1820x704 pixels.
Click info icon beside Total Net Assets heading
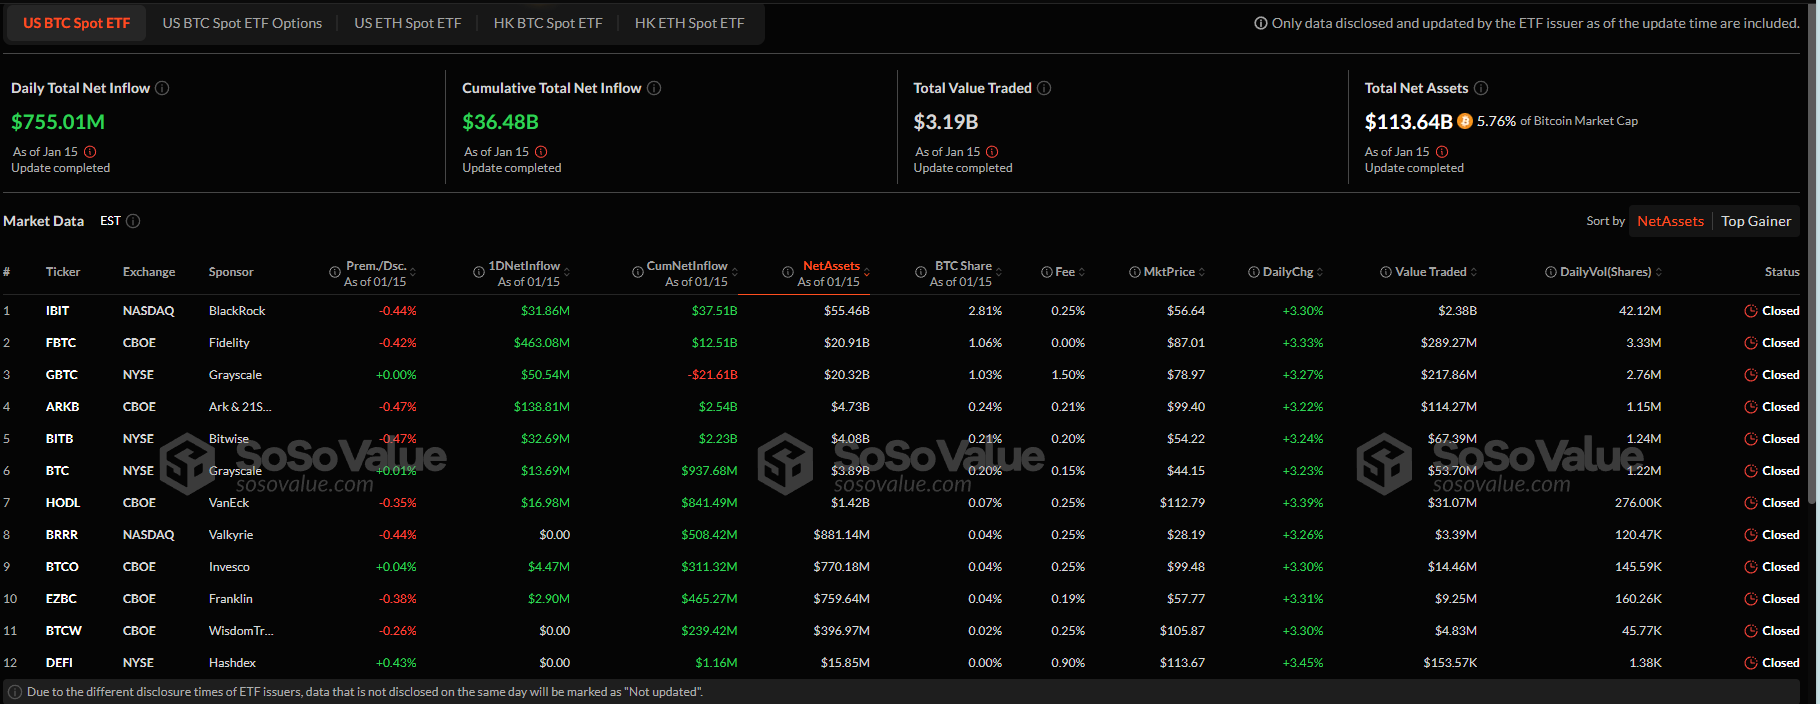1481,88
